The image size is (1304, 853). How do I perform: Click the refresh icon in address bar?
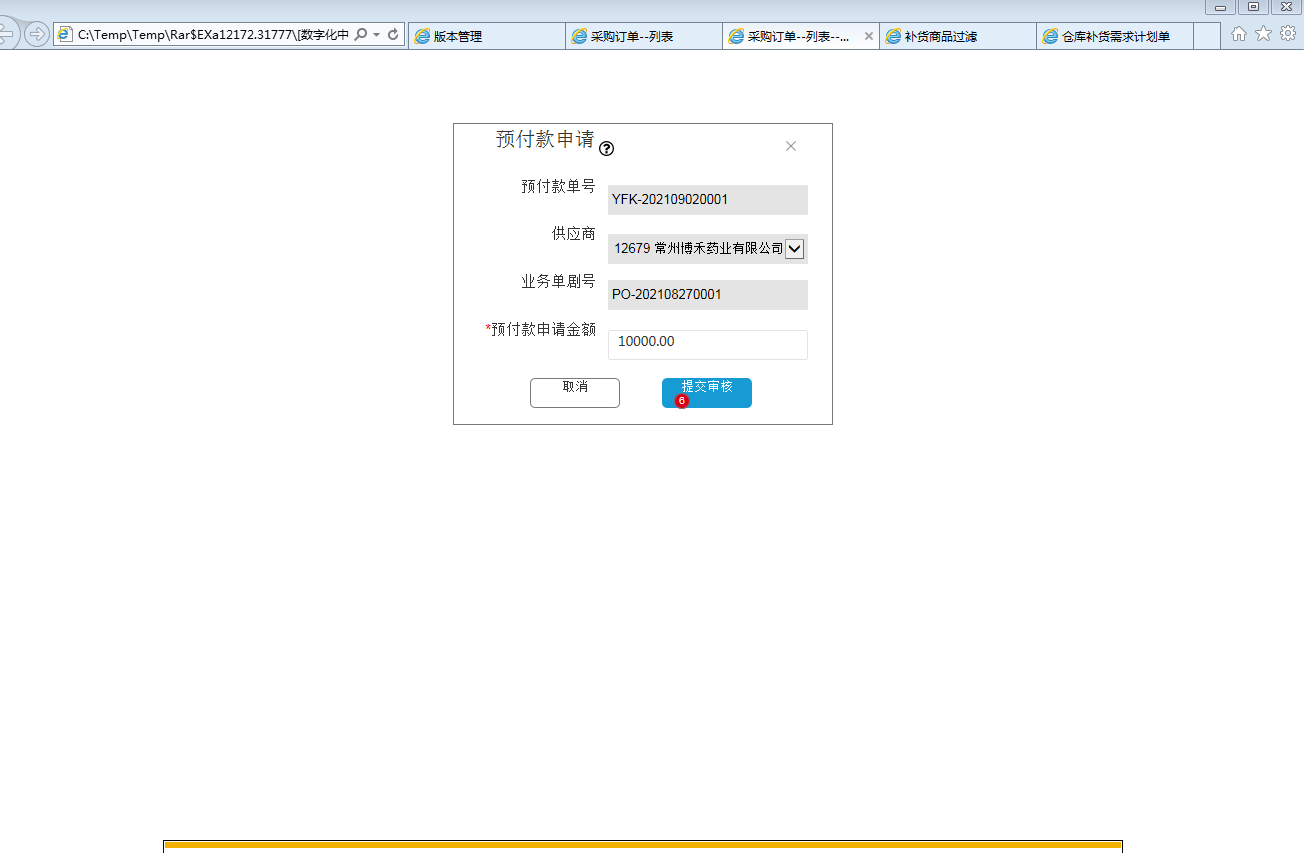[x=393, y=34]
